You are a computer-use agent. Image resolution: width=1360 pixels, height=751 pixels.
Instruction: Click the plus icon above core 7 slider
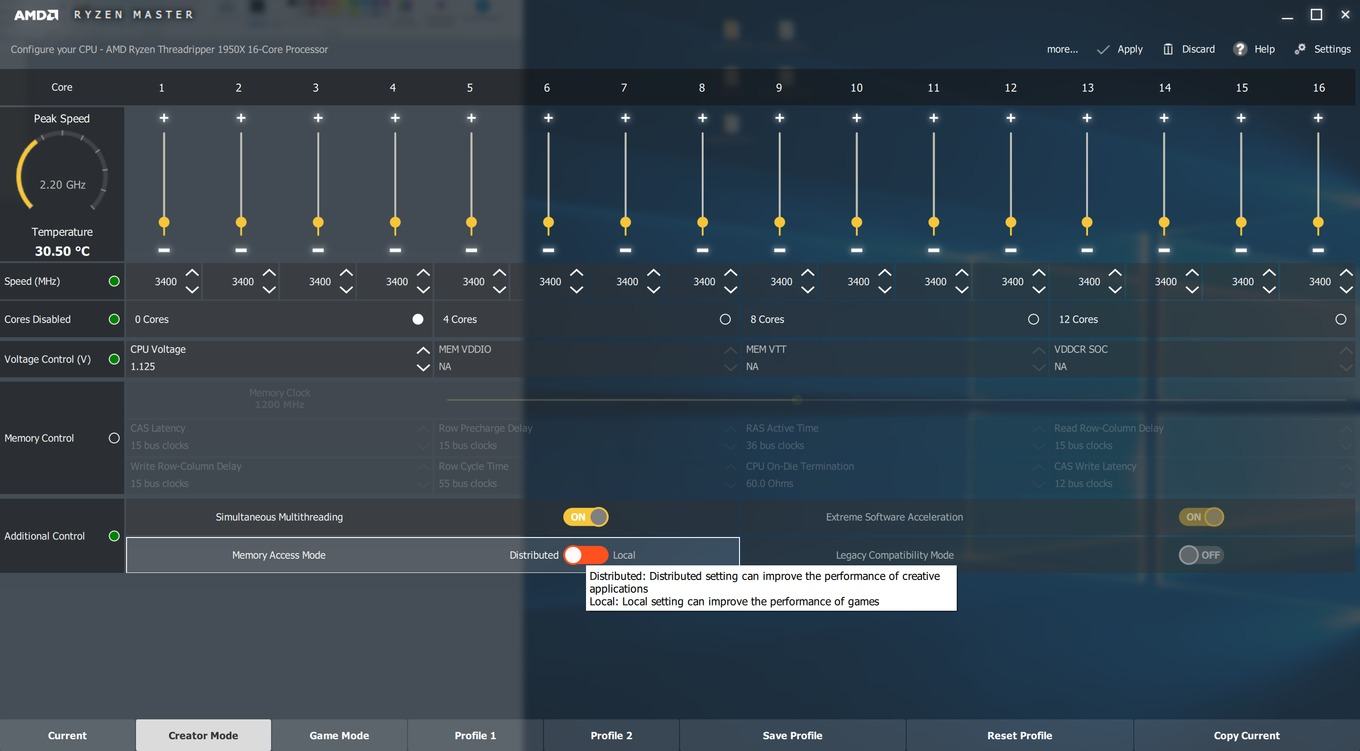625,118
